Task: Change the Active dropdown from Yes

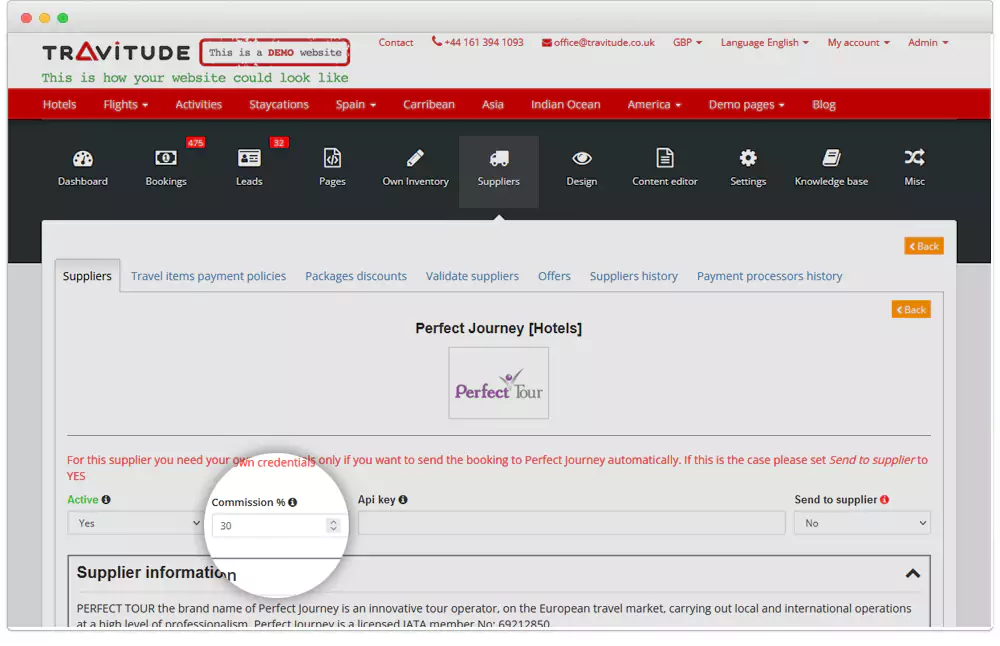Action: [135, 522]
